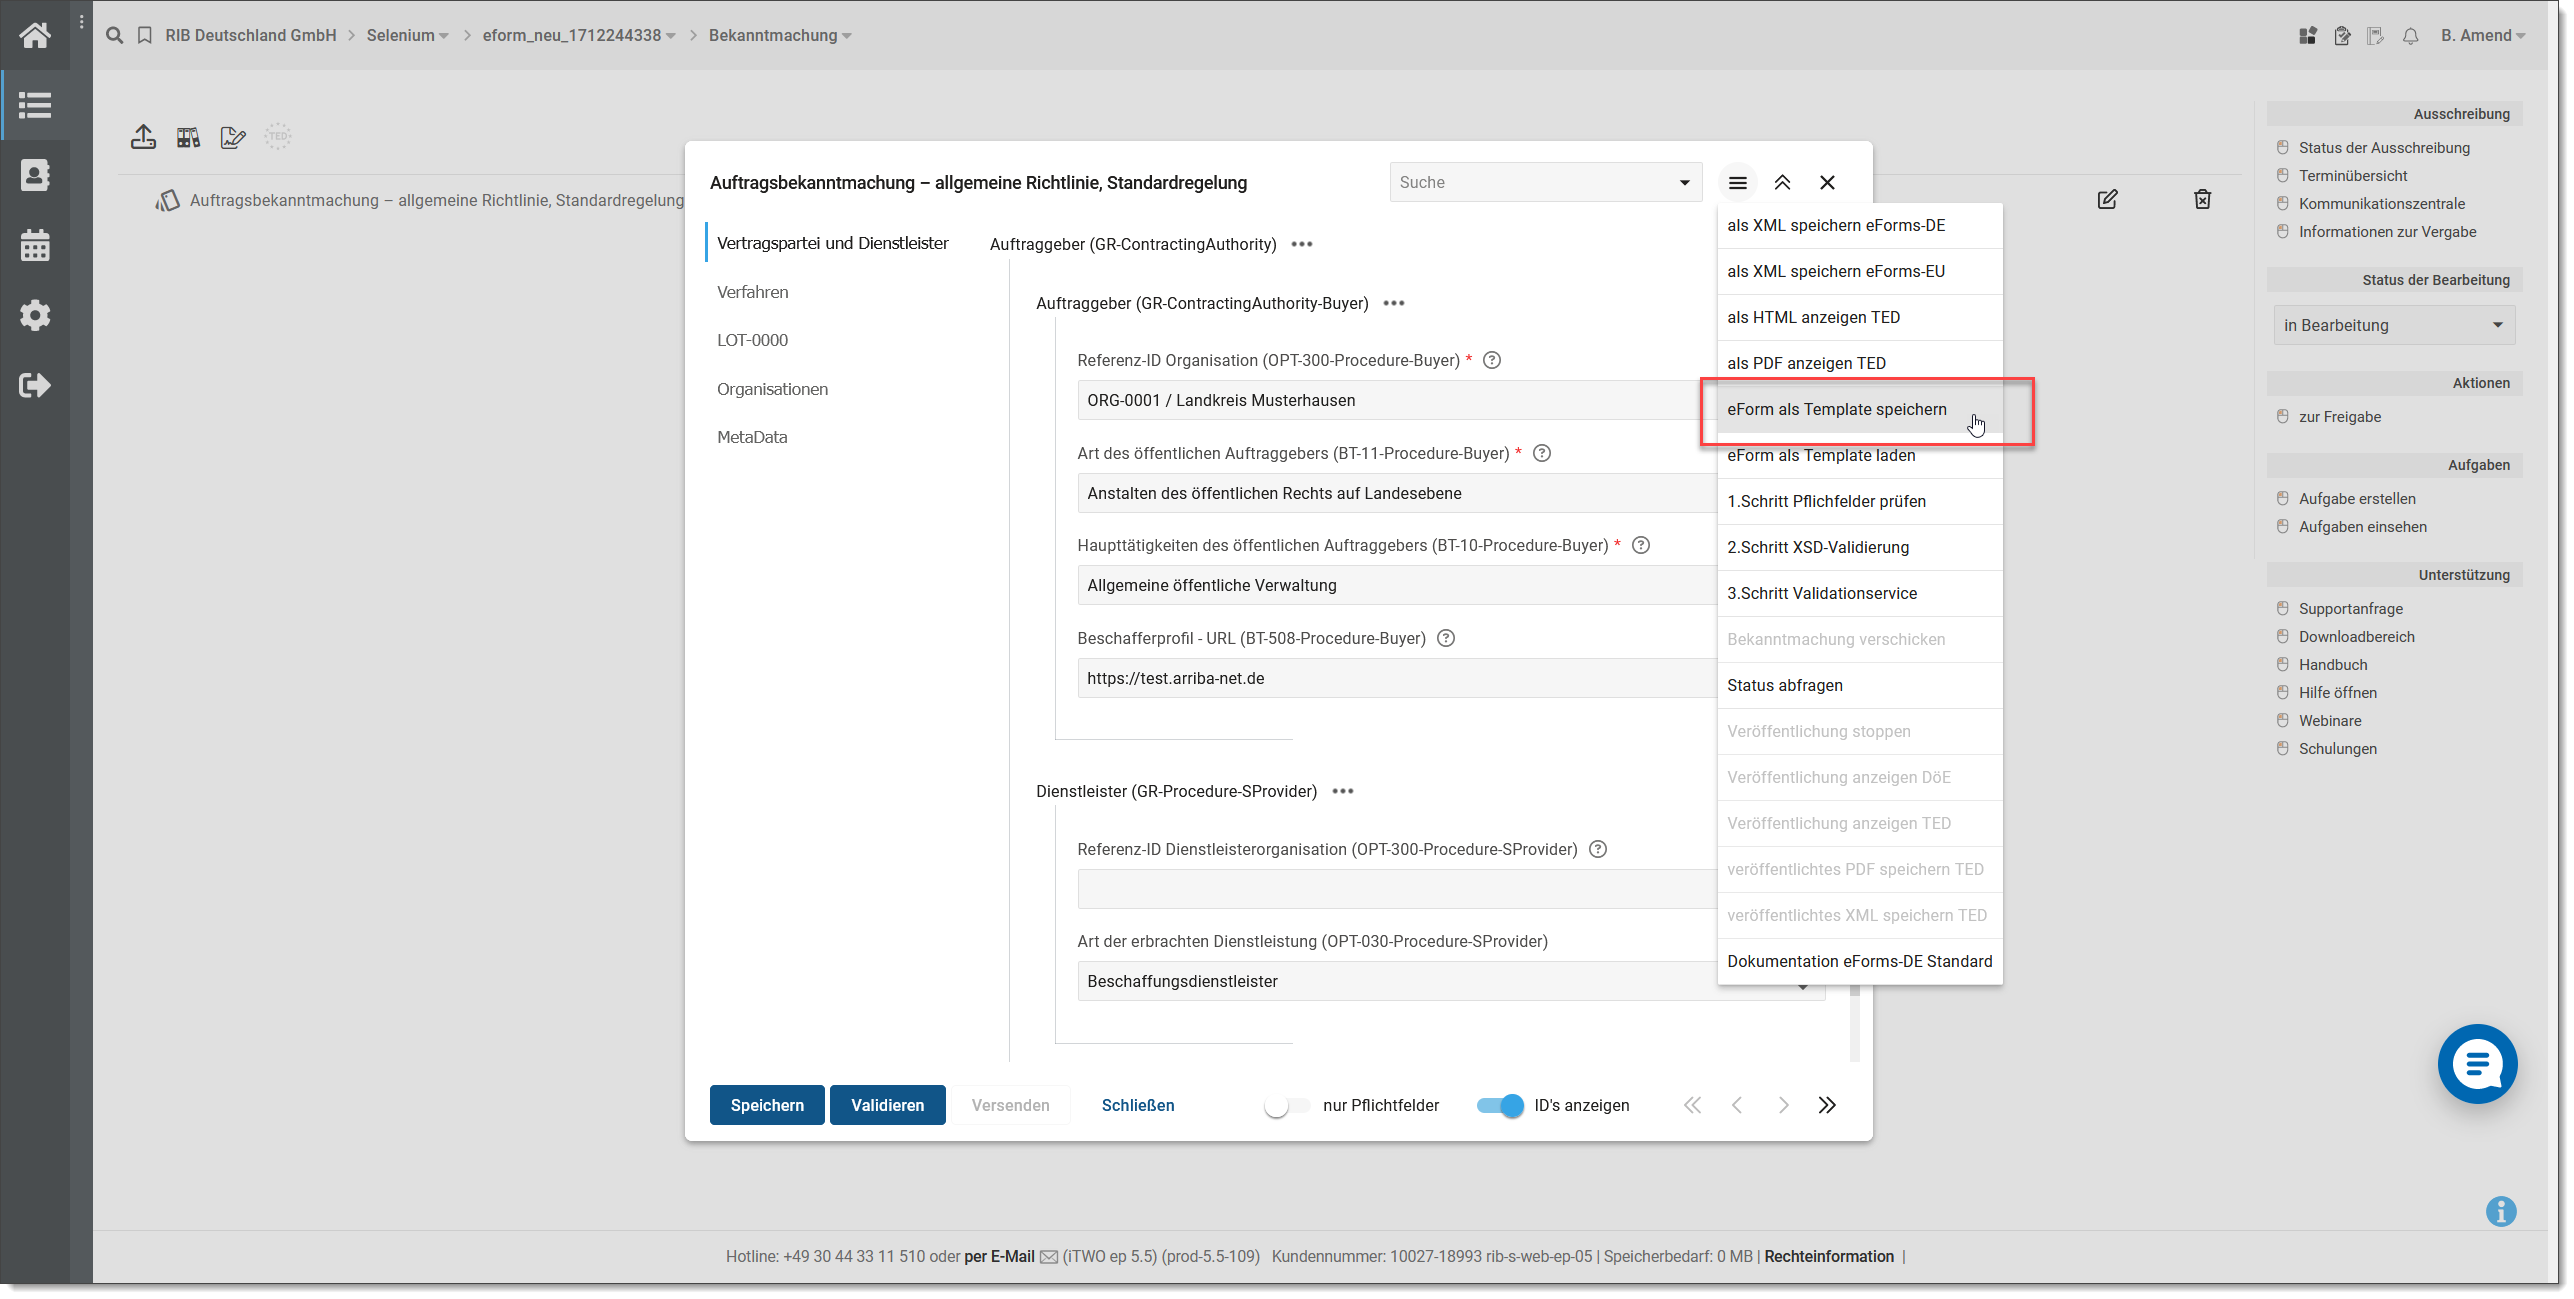Select eForm als Template speichern
Viewport: 2574px width, 1299px height.
click(1860, 409)
